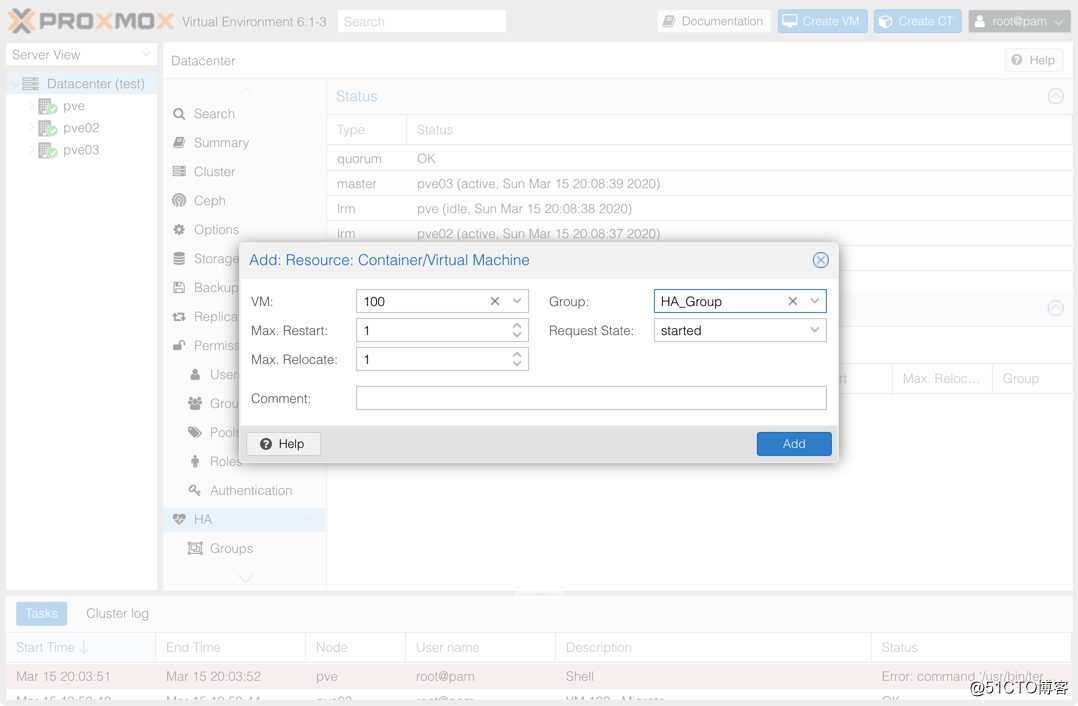Click the Add button in dialog
Viewport: 1078px width, 706px height.
pos(794,444)
